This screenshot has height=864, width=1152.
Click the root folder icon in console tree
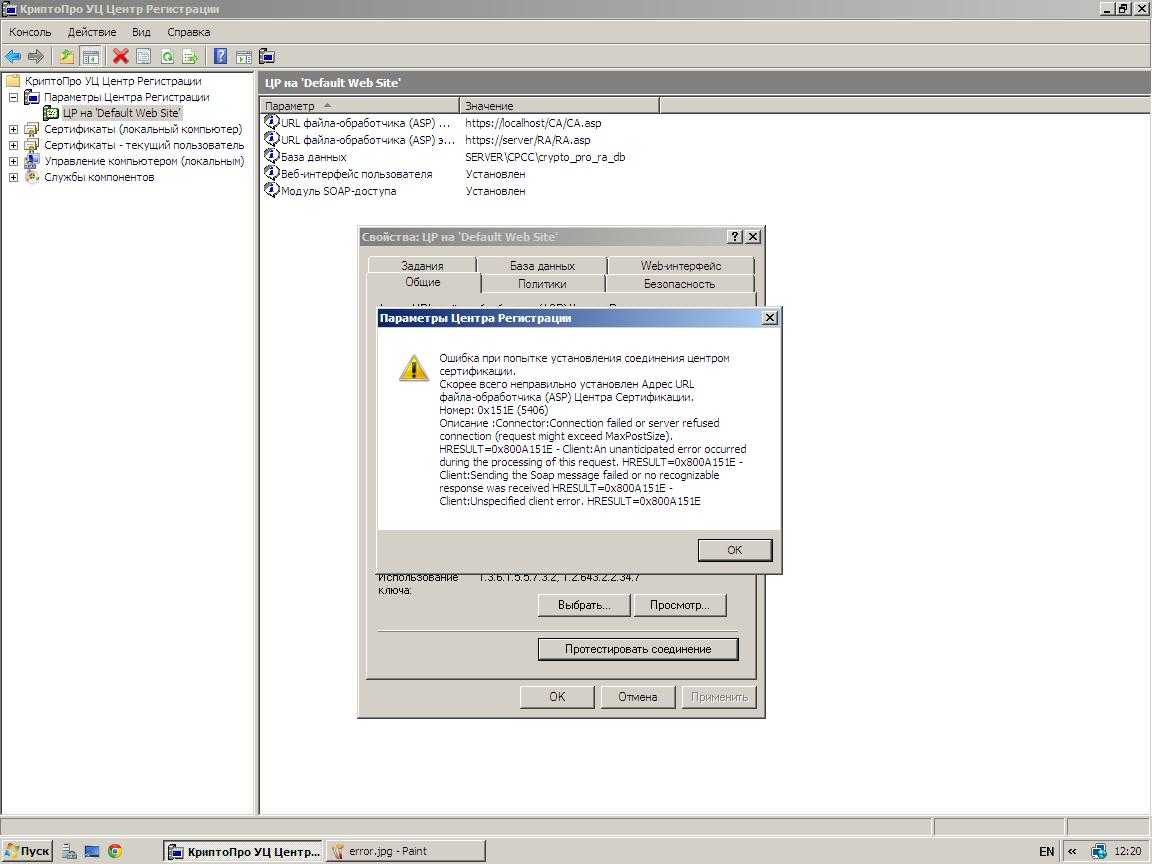[13, 81]
